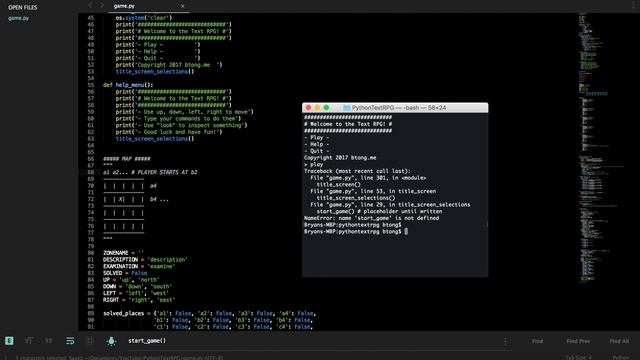The height and width of the screenshot is (360, 640).
Task: Toggle in-selection search option
Action: pyautogui.click(x=90, y=341)
